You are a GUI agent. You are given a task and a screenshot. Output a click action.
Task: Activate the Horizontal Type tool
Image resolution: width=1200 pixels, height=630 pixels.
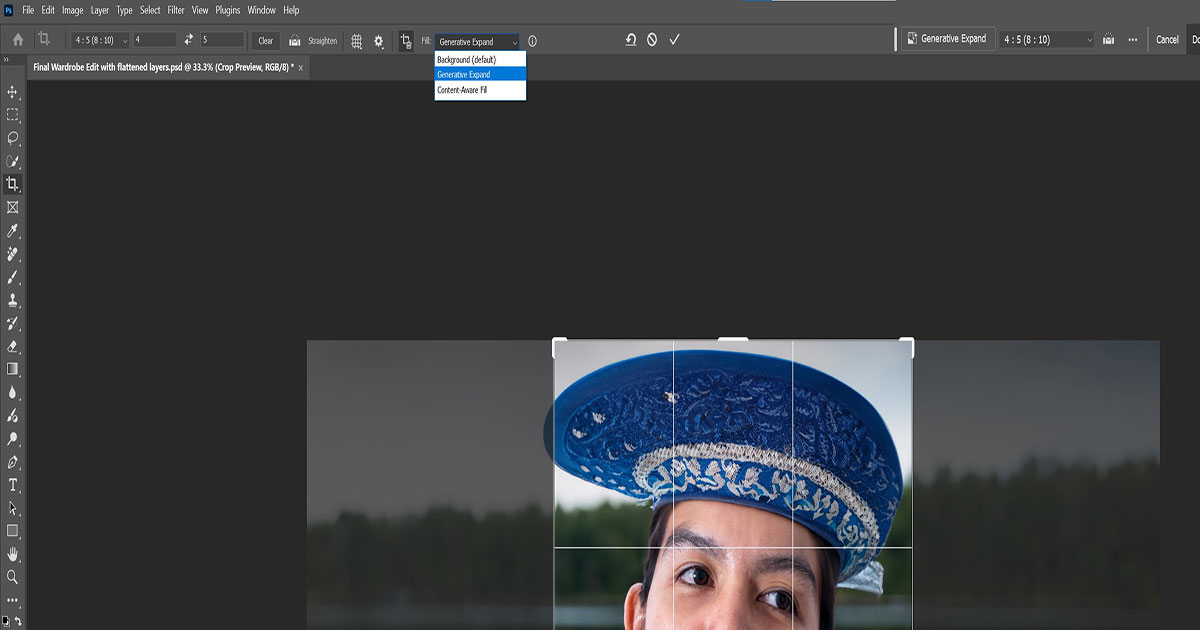pyautogui.click(x=13, y=485)
